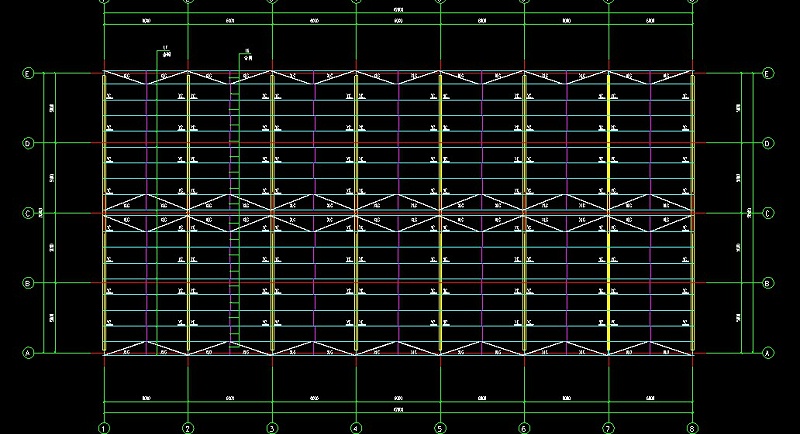The width and height of the screenshot is (800, 434).
Task: Click the second leader callout label above the ladder
Action: 247,56
